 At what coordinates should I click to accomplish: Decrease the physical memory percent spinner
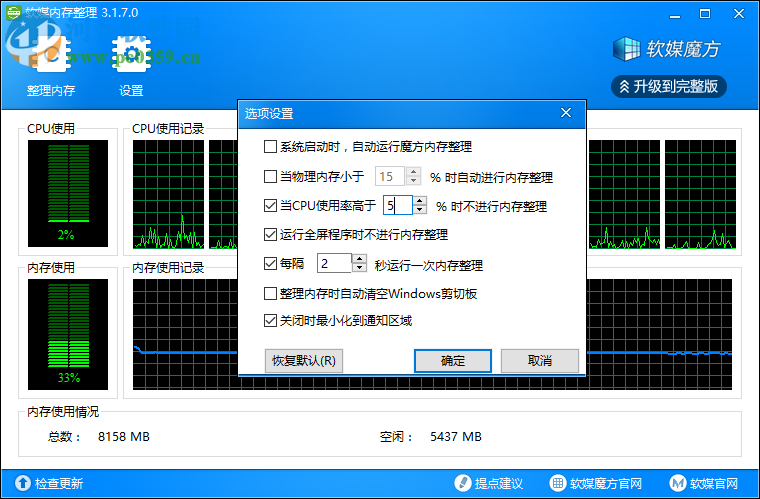tap(413, 181)
